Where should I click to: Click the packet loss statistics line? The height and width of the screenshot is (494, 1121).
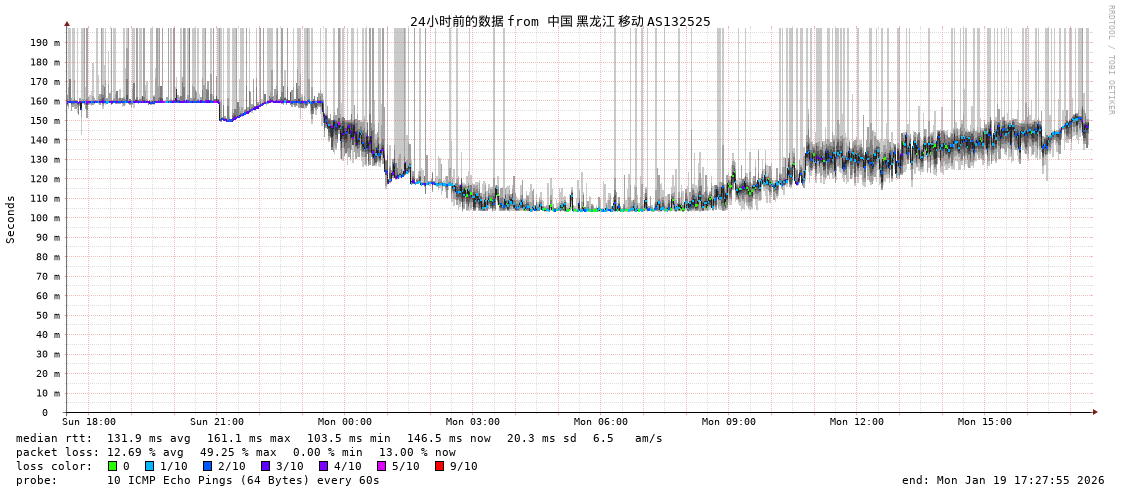(236, 452)
